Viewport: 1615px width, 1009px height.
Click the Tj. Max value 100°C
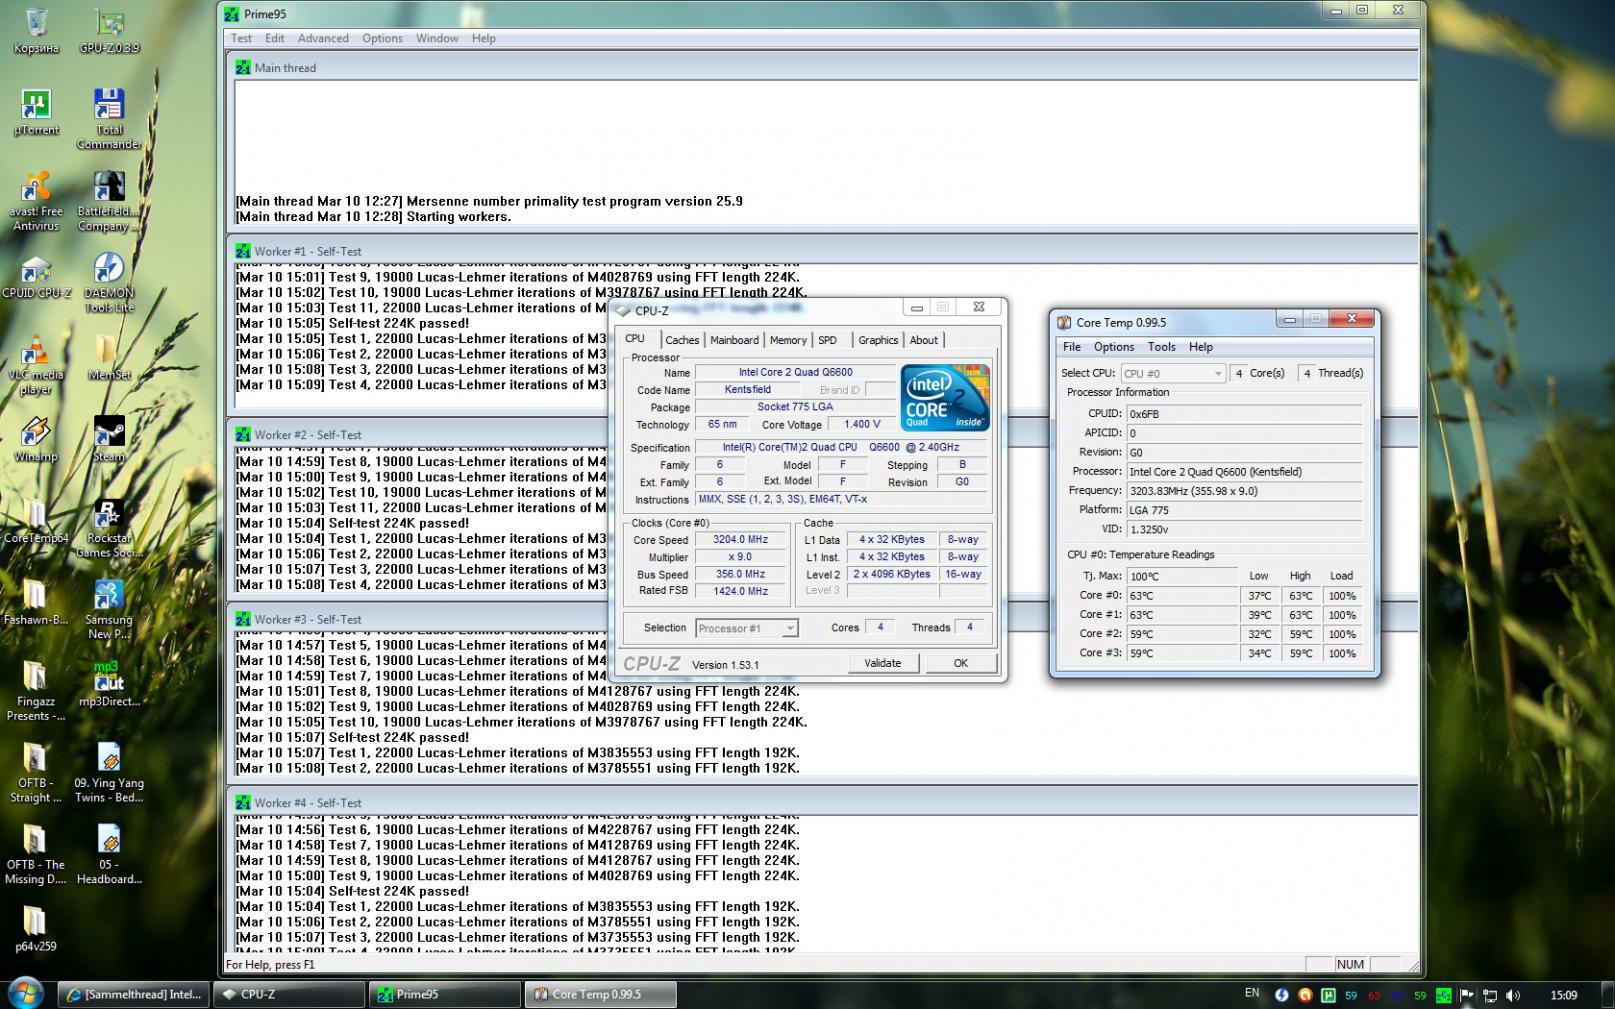click(1181, 576)
